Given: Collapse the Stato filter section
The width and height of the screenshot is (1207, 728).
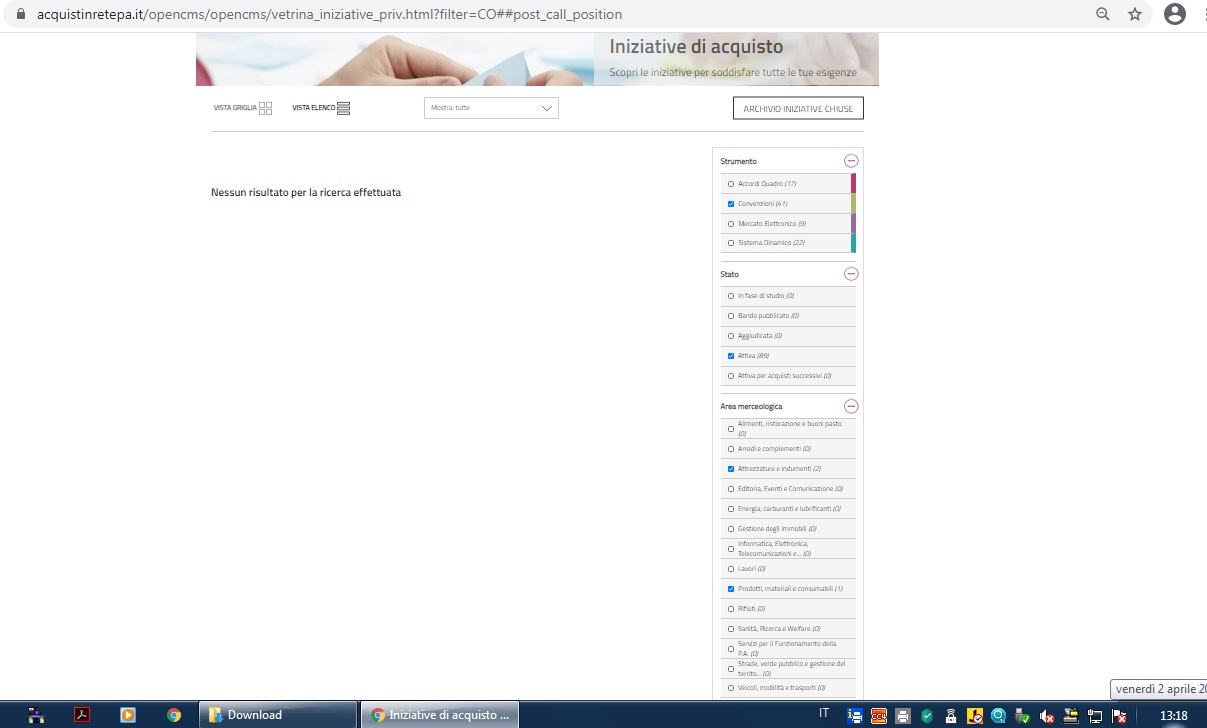Looking at the screenshot, I should (851, 274).
